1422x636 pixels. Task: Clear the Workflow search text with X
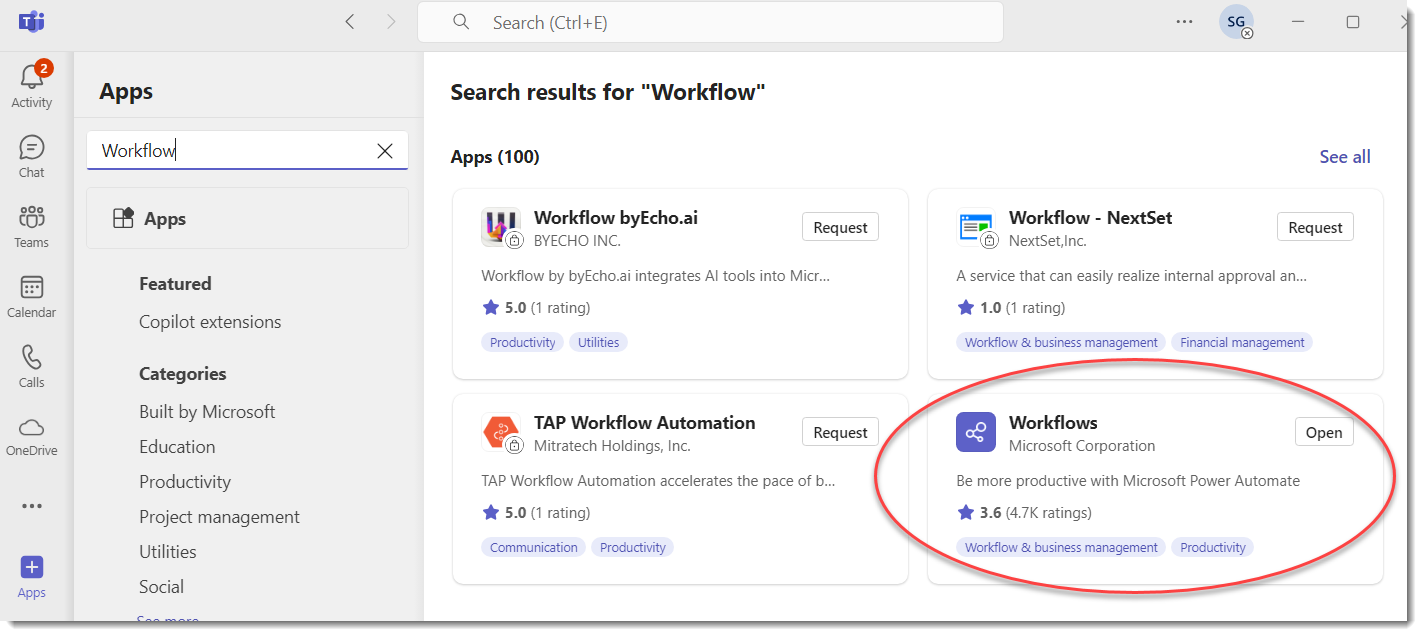coord(384,151)
